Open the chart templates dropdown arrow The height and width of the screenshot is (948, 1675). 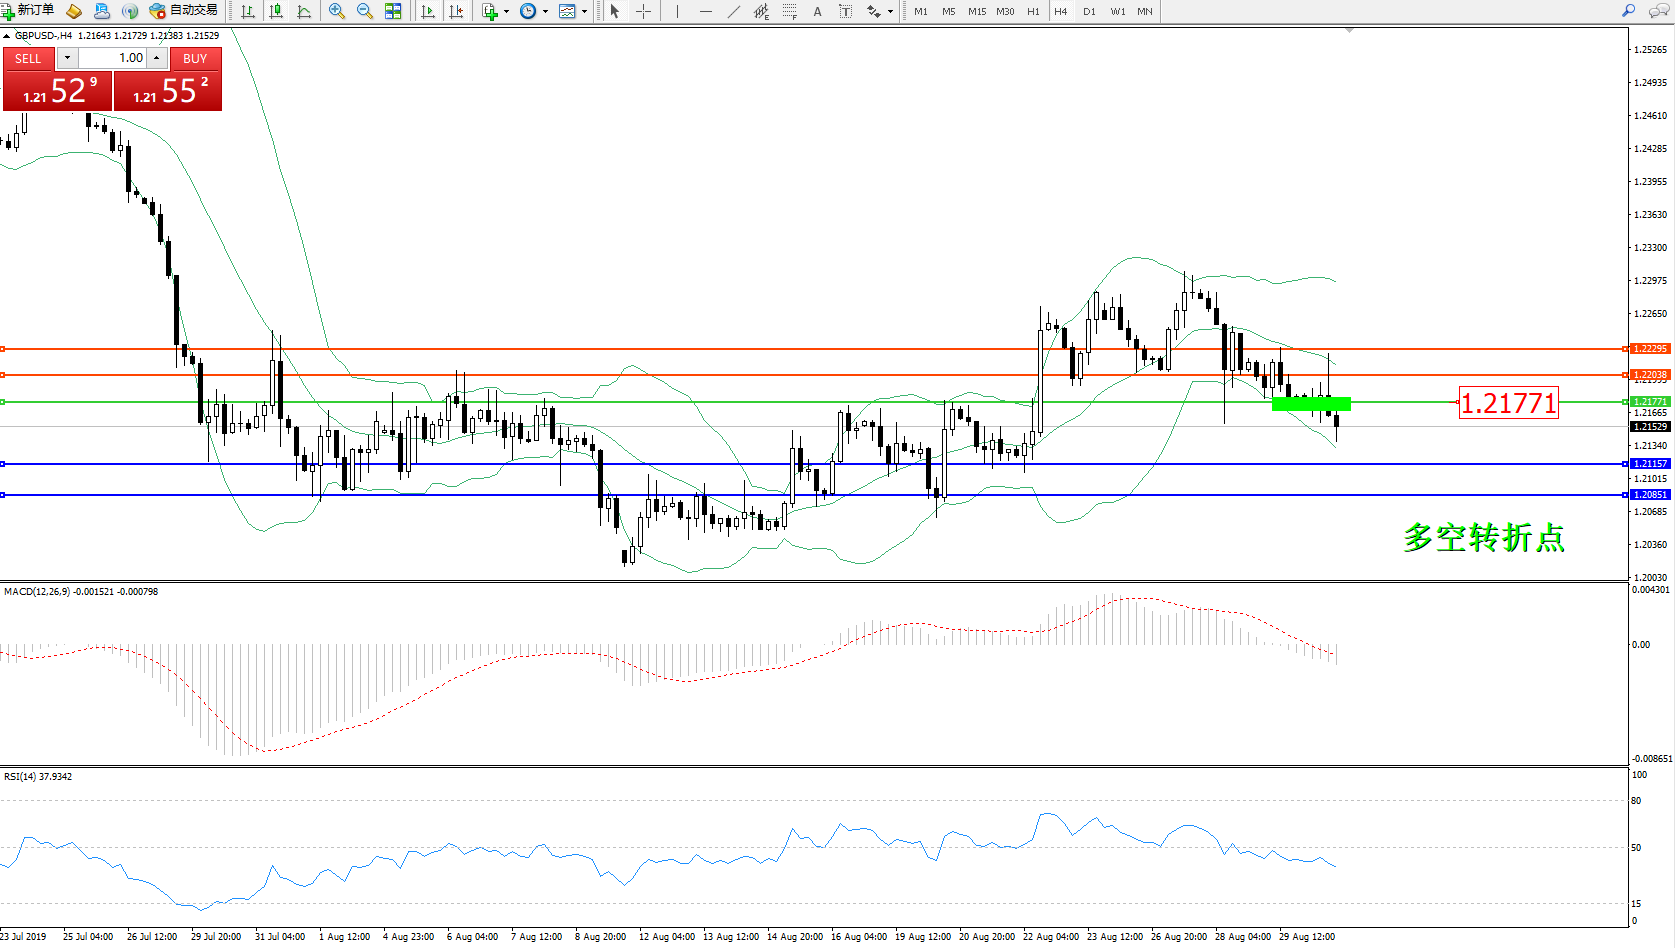pos(585,12)
